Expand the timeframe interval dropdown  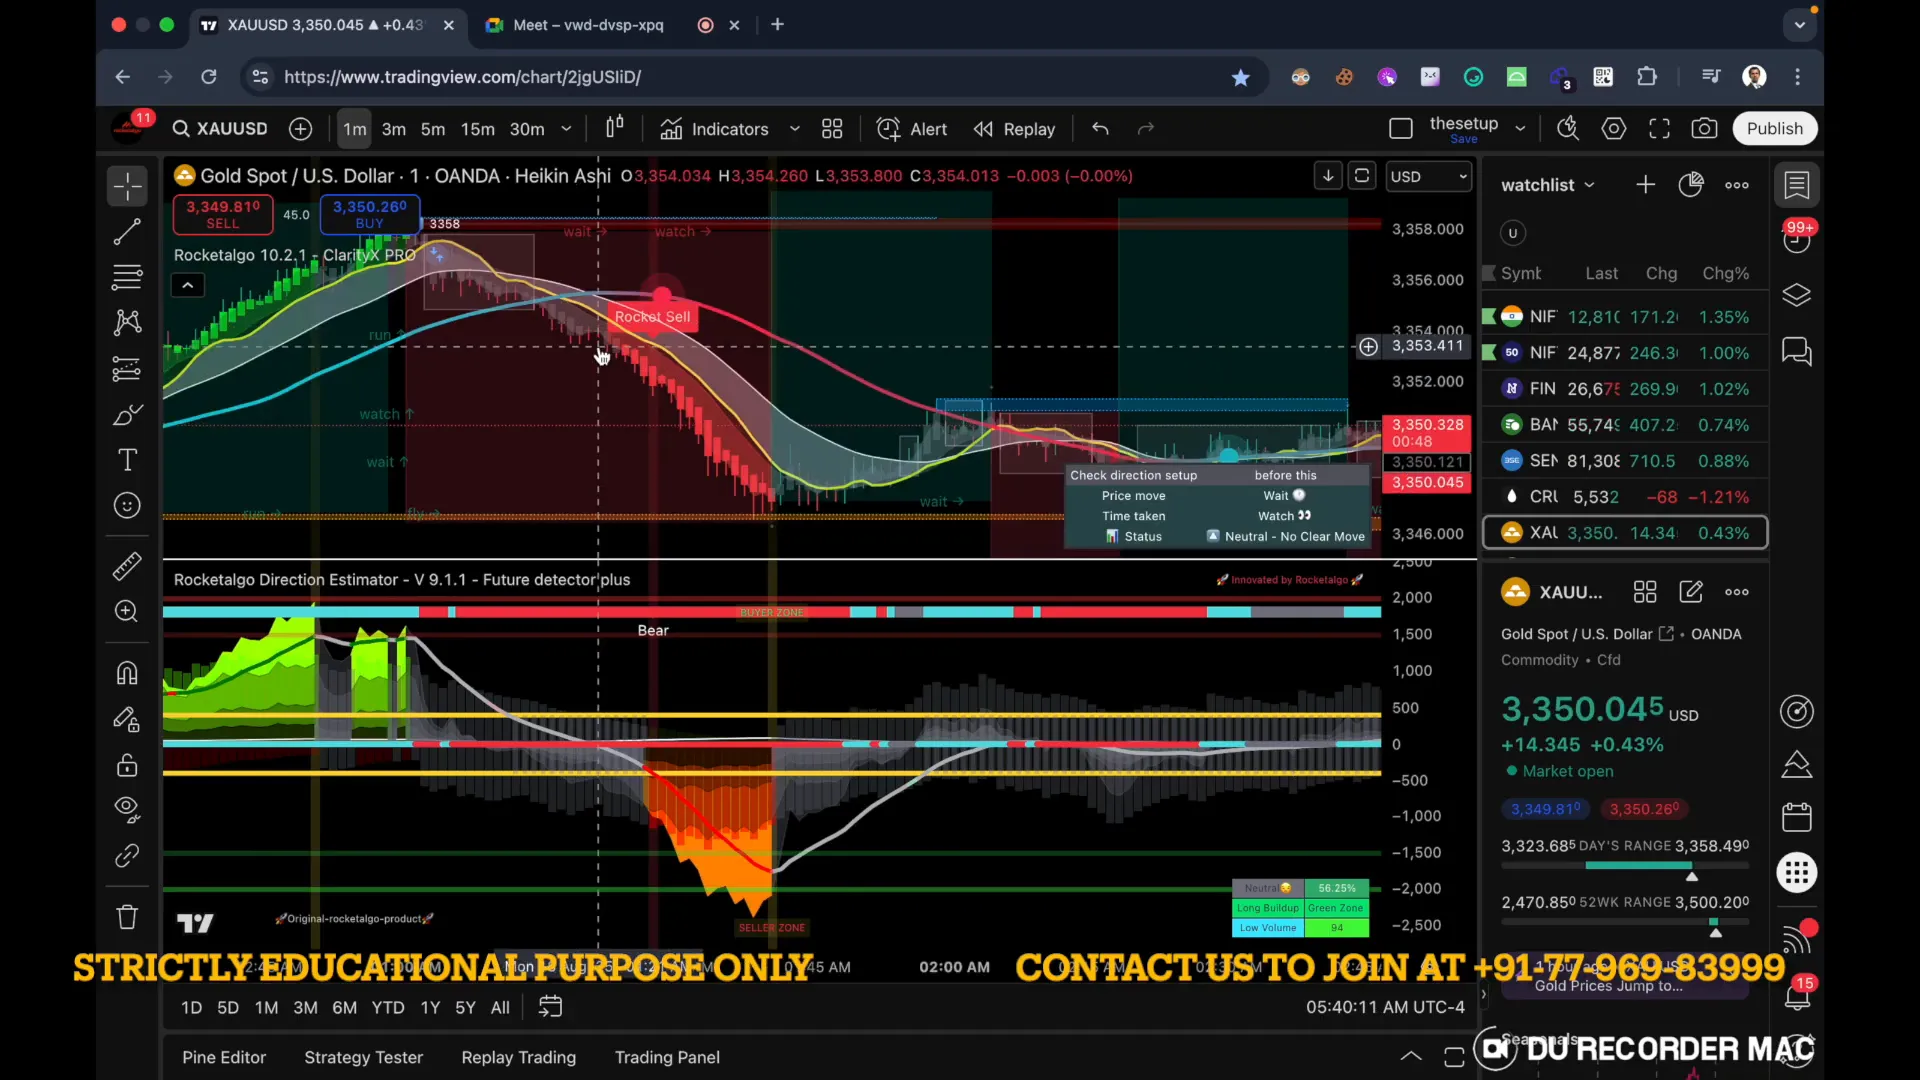(566, 129)
